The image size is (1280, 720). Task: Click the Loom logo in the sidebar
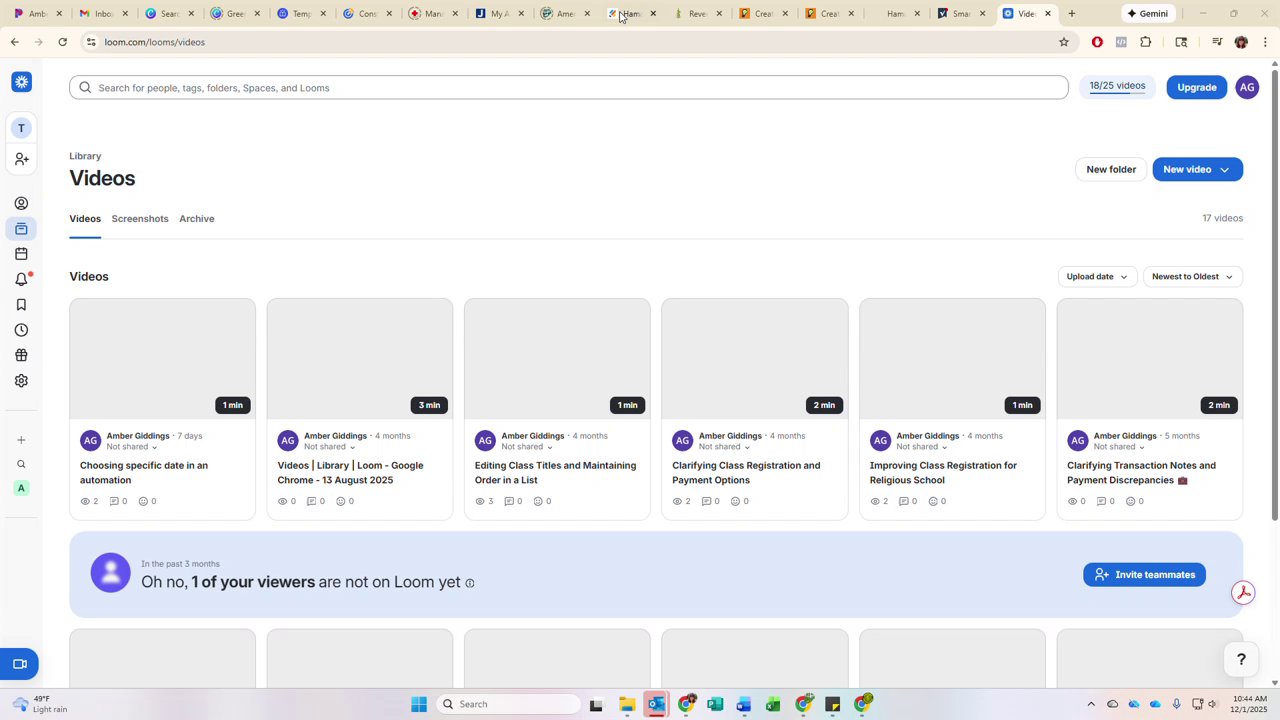21,82
